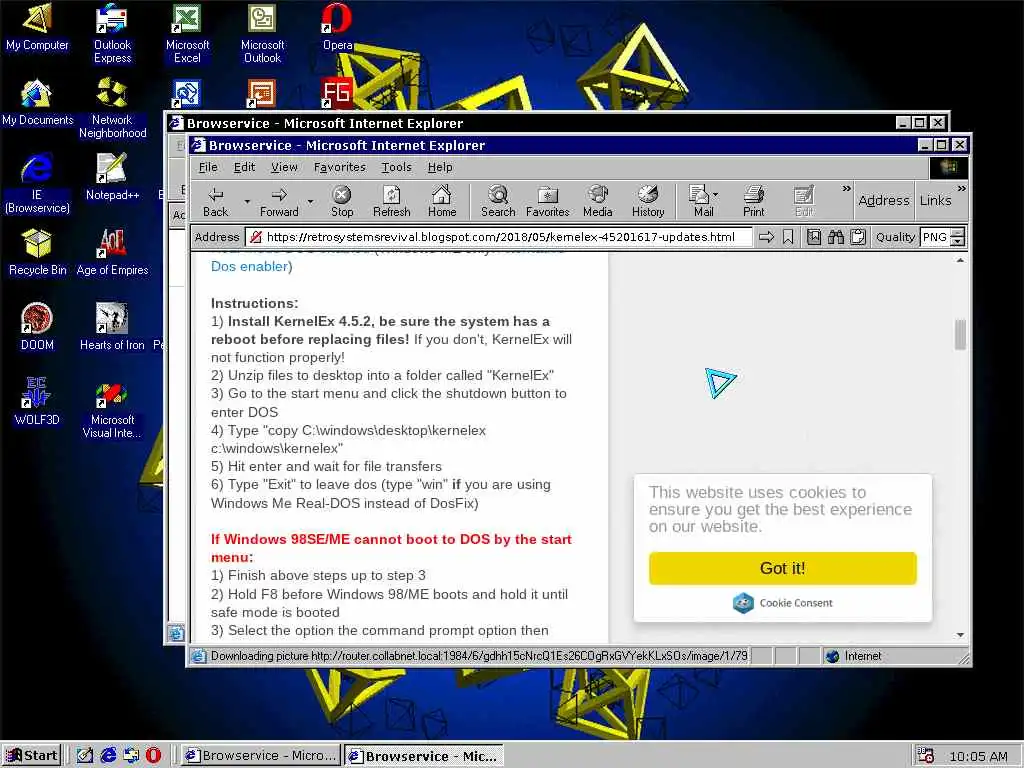The image size is (1024, 768).
Task: Open the History pane
Action: click(x=648, y=200)
